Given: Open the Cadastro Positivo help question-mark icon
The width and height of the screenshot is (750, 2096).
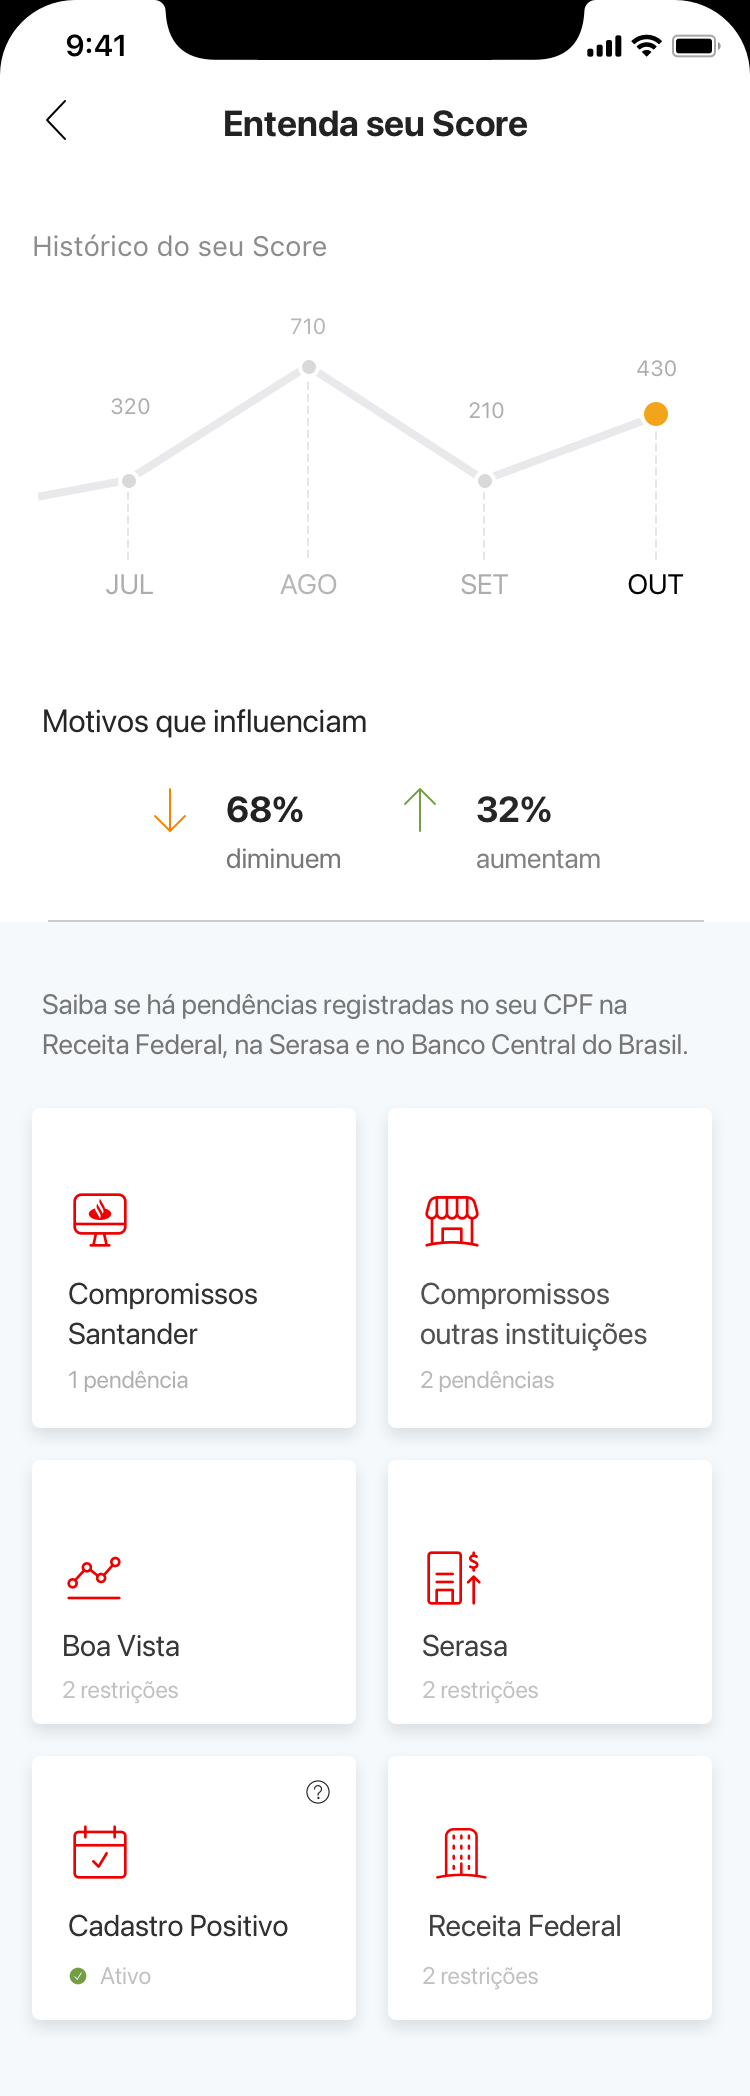Looking at the screenshot, I should click(x=318, y=1792).
